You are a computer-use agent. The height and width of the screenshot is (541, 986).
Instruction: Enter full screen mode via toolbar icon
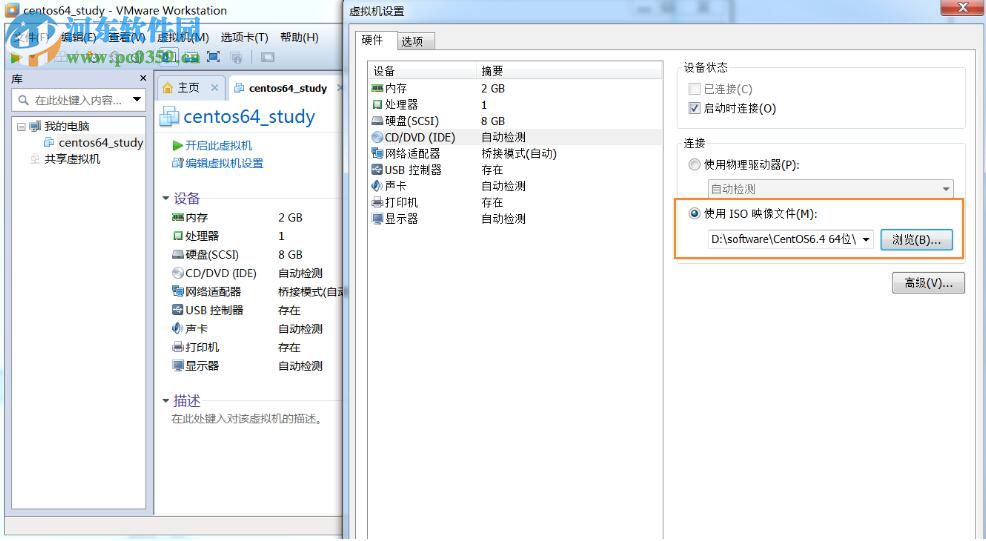tap(214, 57)
